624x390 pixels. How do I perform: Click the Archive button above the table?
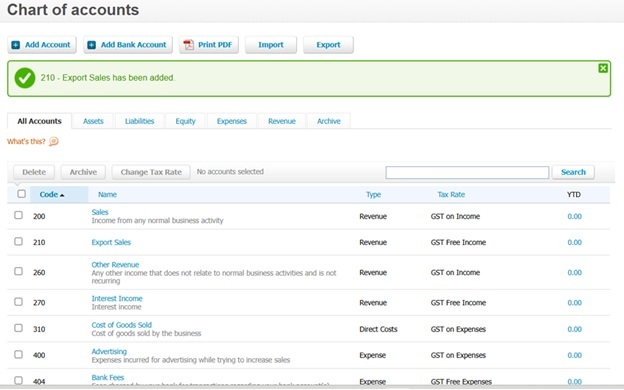pyautogui.click(x=83, y=172)
